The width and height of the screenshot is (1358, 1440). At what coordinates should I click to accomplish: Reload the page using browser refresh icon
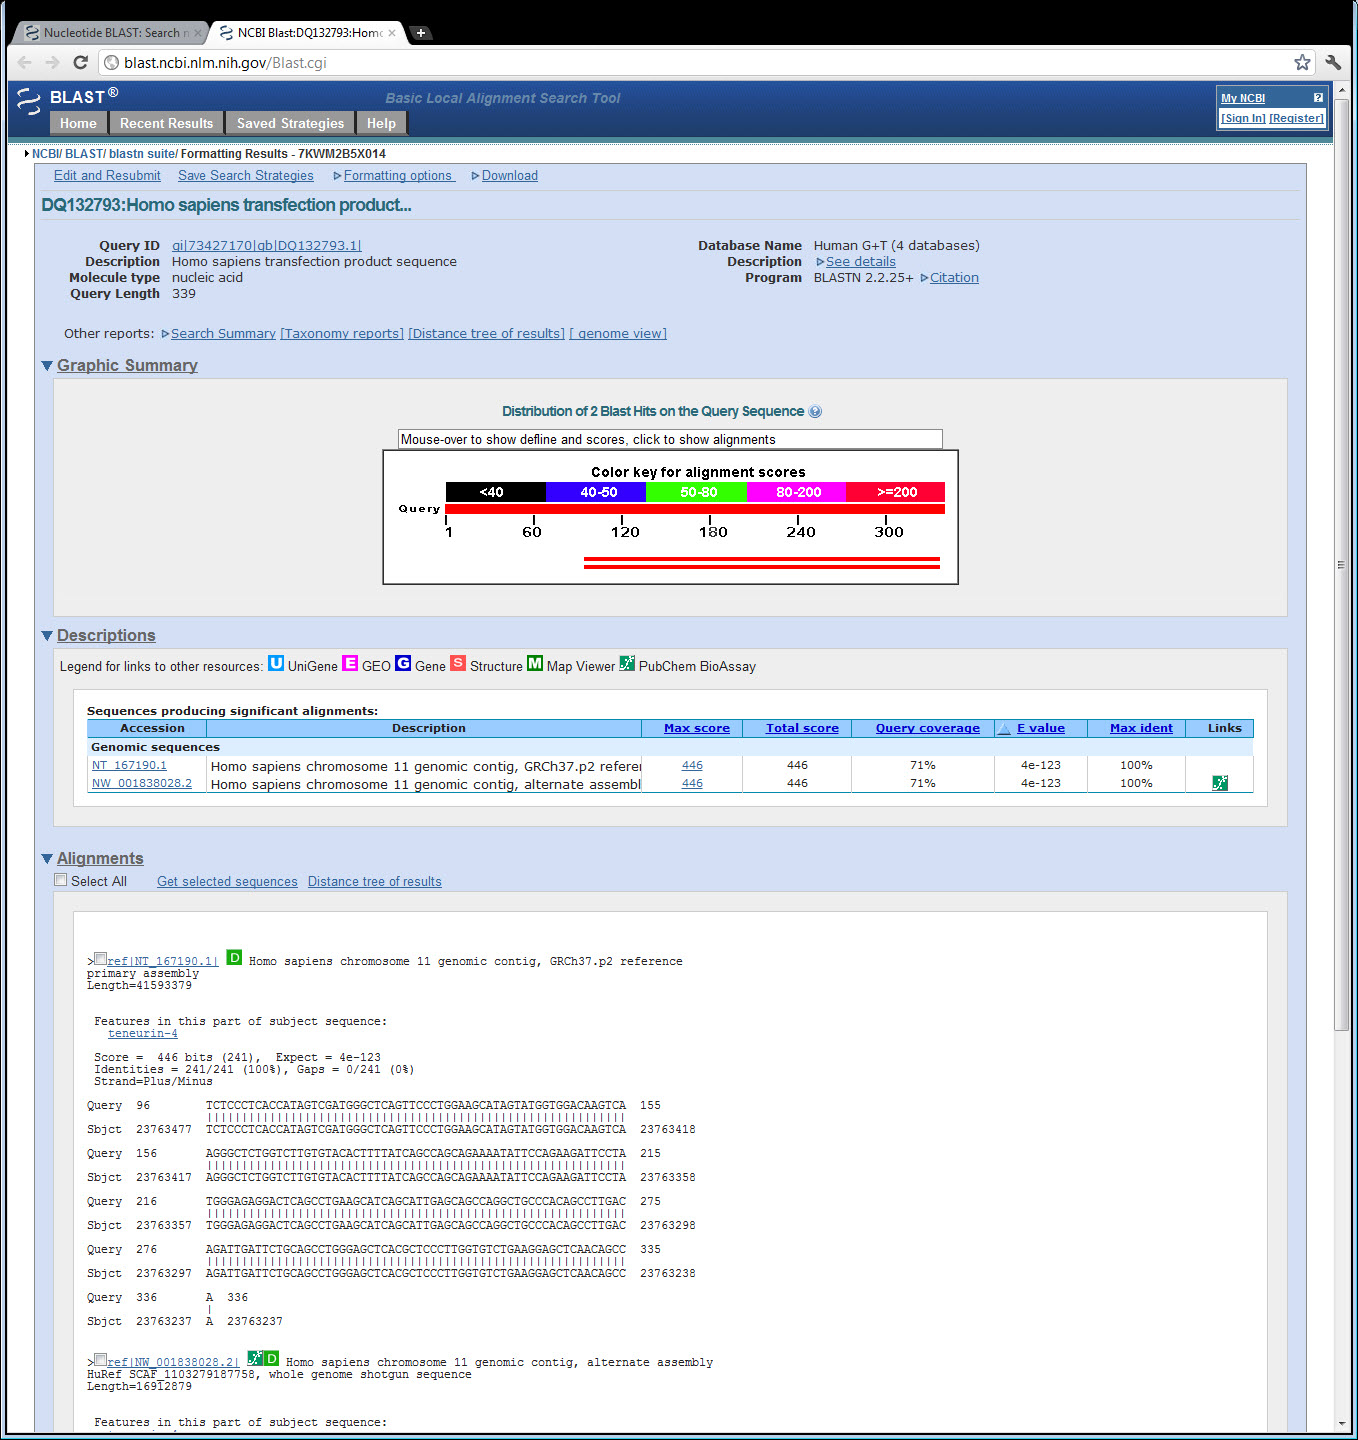pos(81,62)
